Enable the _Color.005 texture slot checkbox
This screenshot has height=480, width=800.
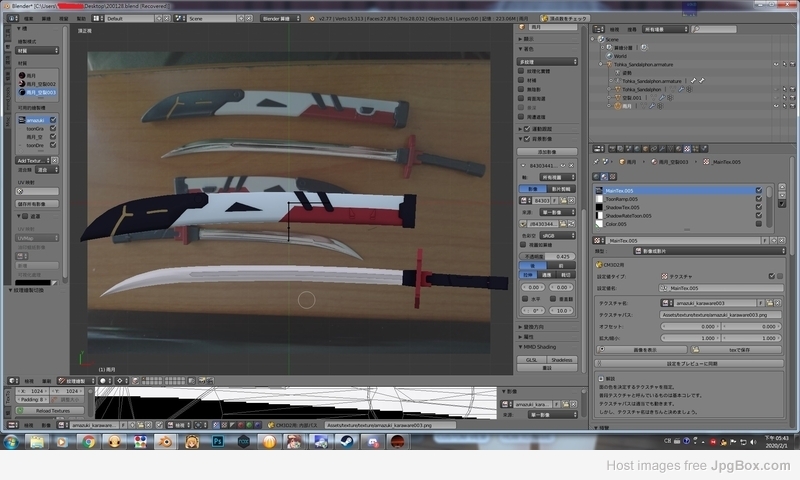[759, 224]
